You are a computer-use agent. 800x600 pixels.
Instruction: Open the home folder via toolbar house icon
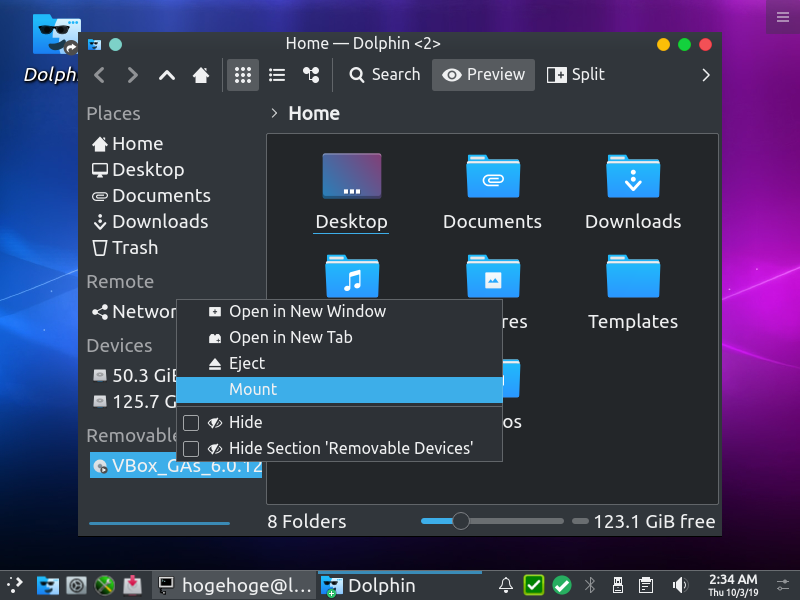pyautogui.click(x=201, y=75)
